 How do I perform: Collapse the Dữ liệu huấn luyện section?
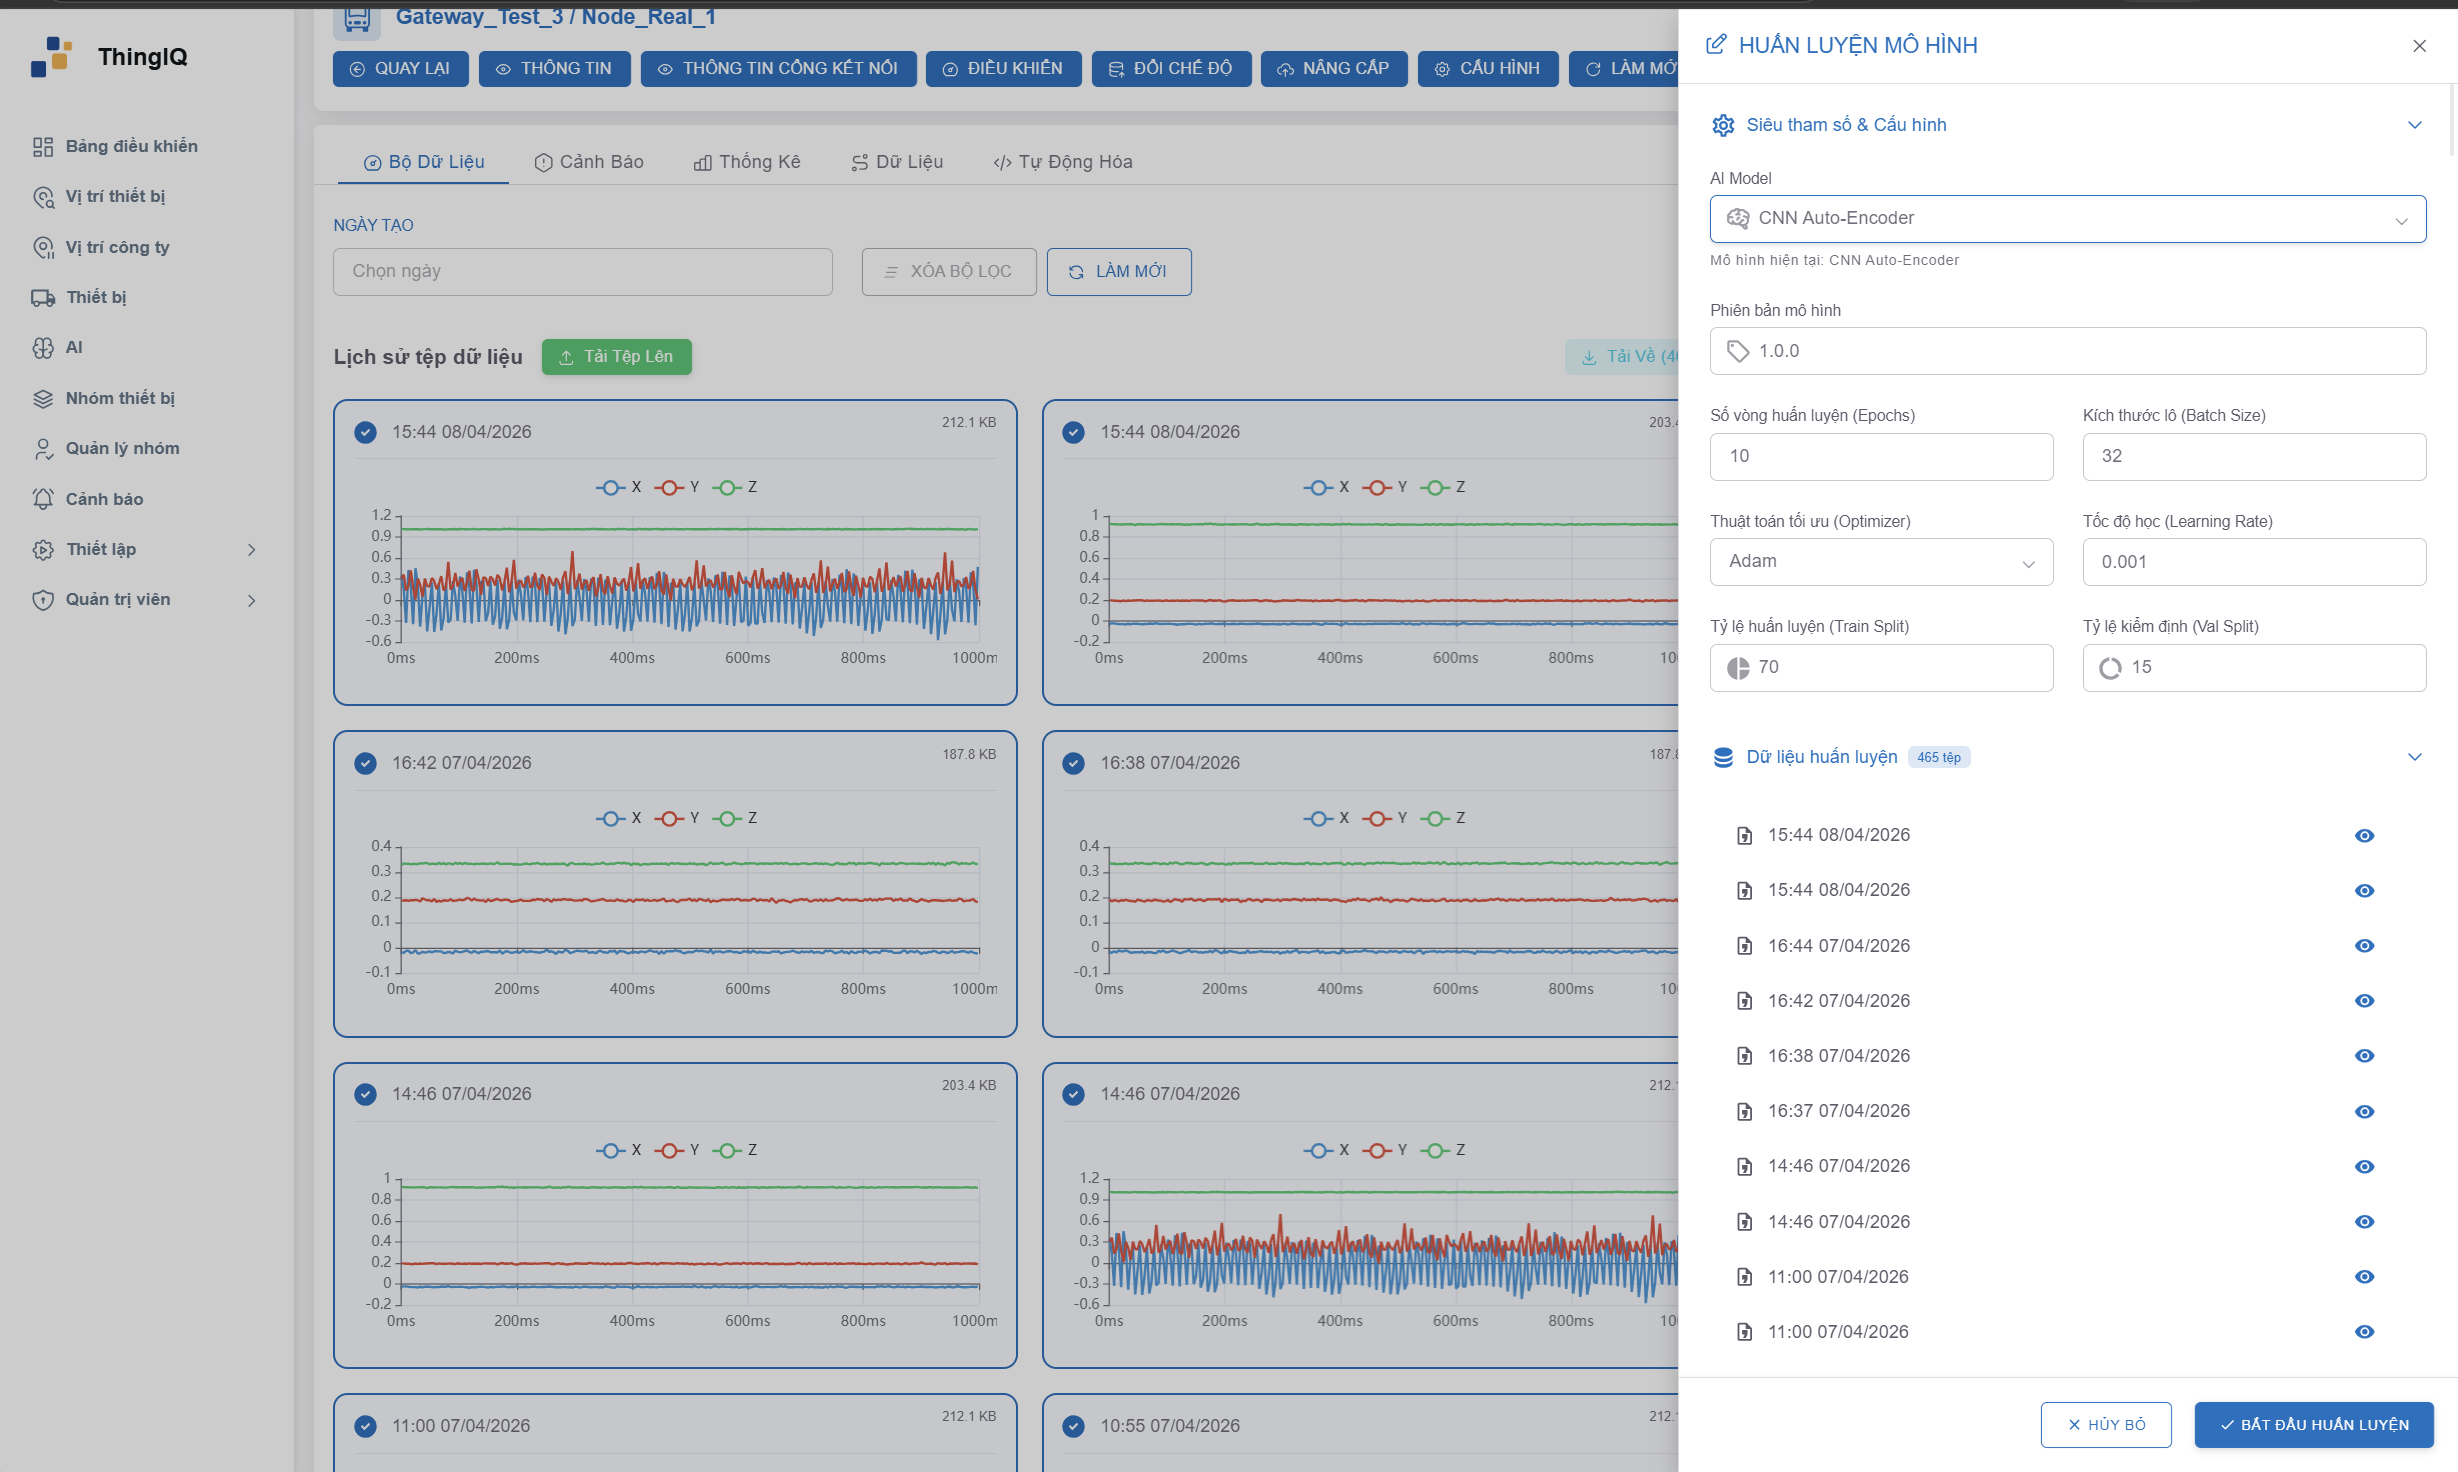tap(2414, 757)
